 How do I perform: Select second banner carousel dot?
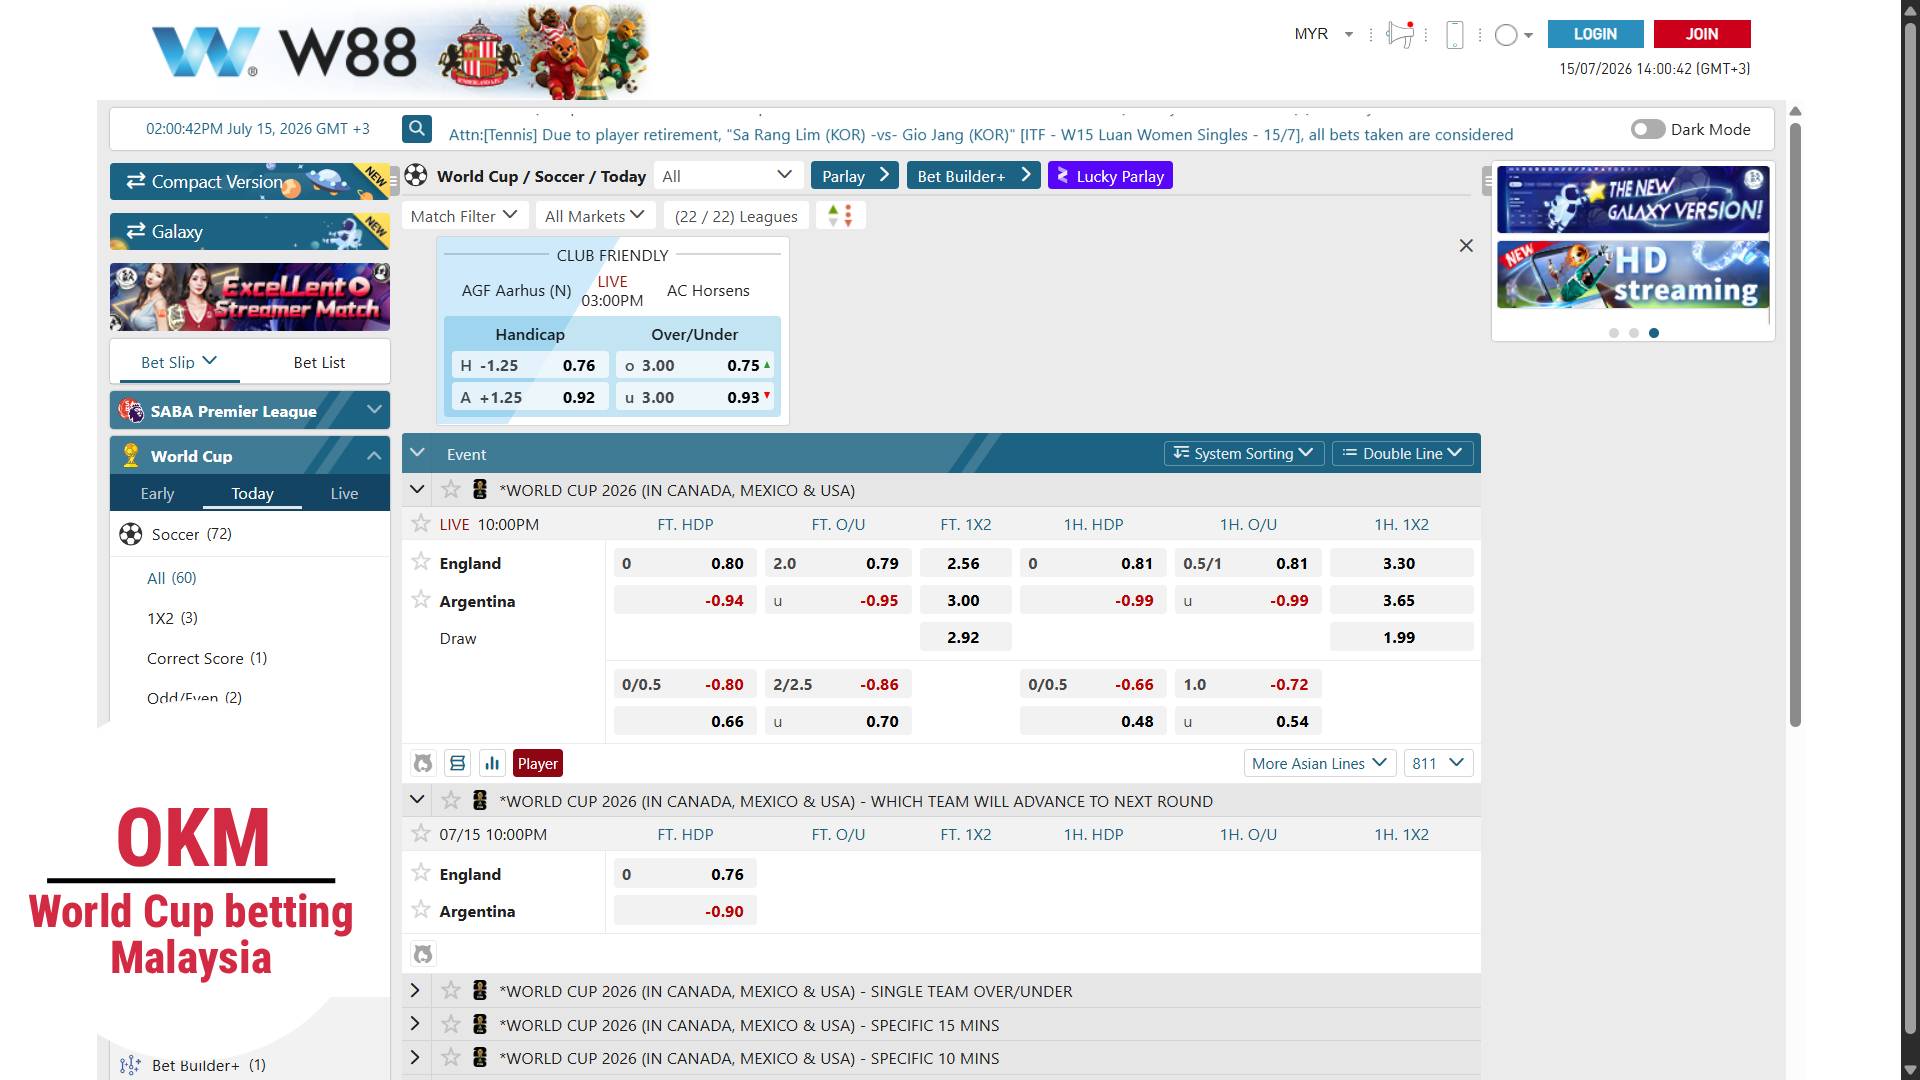tap(1633, 333)
